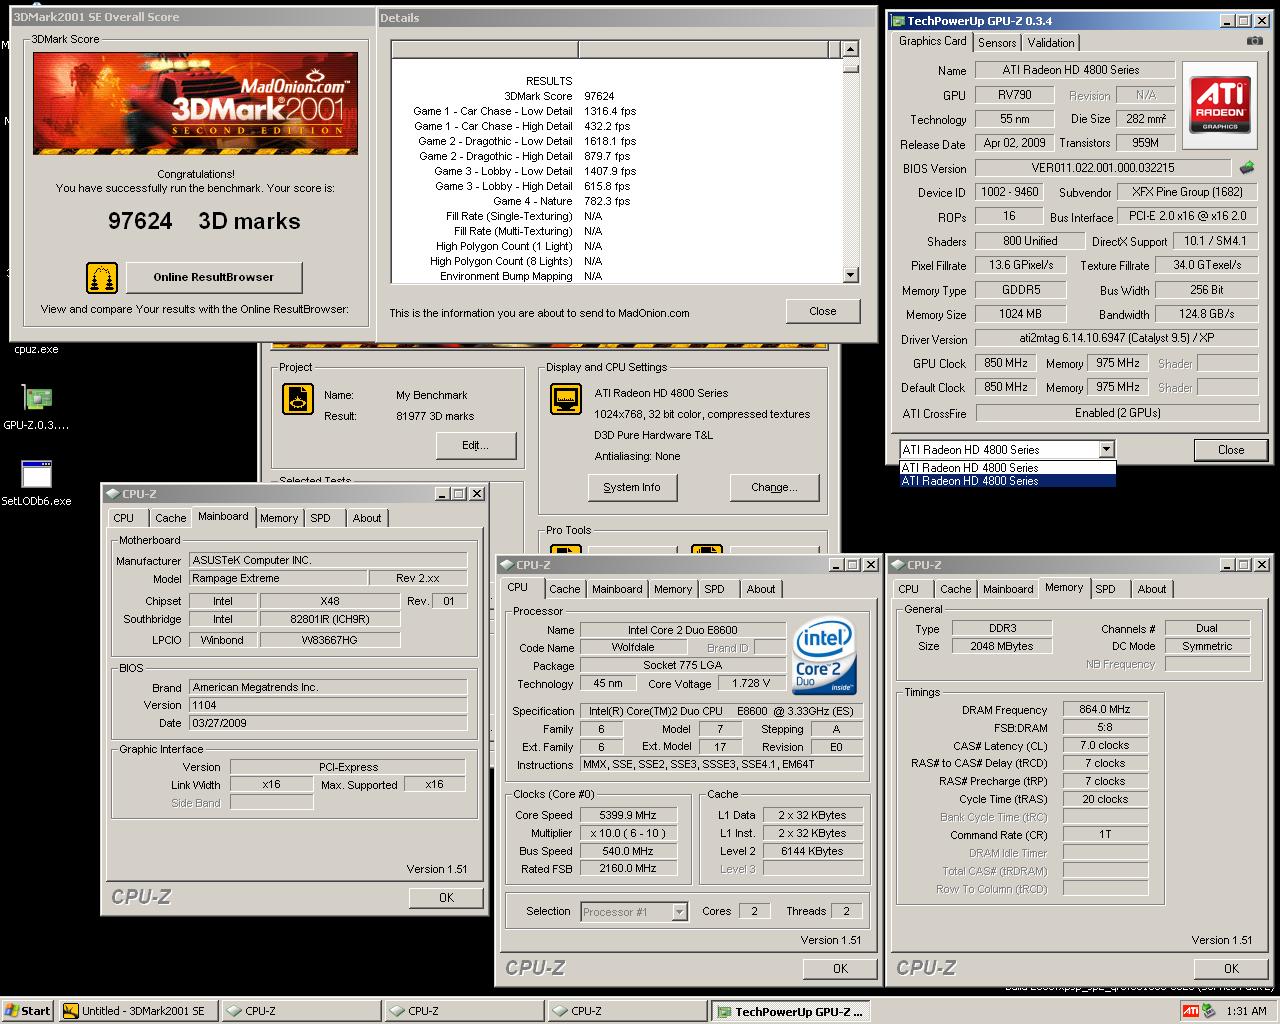The width and height of the screenshot is (1280, 1024).
Task: Click the Online ResultBrowser tree icon
Action: 102,277
